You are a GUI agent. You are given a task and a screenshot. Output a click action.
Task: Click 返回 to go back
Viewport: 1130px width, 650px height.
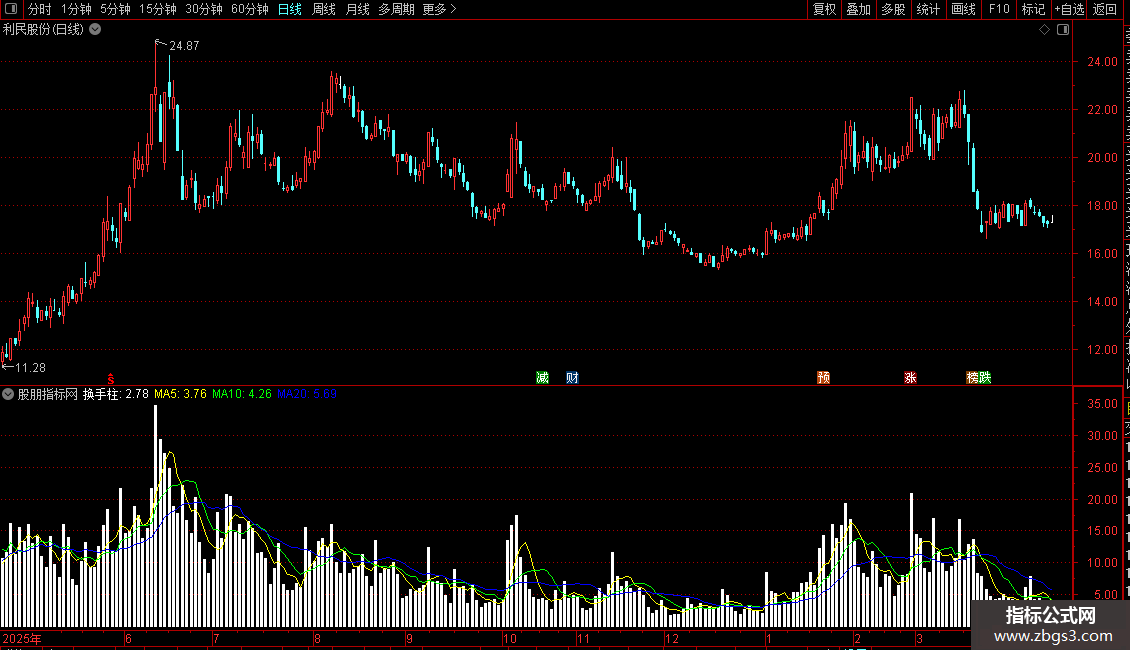(x=1104, y=9)
